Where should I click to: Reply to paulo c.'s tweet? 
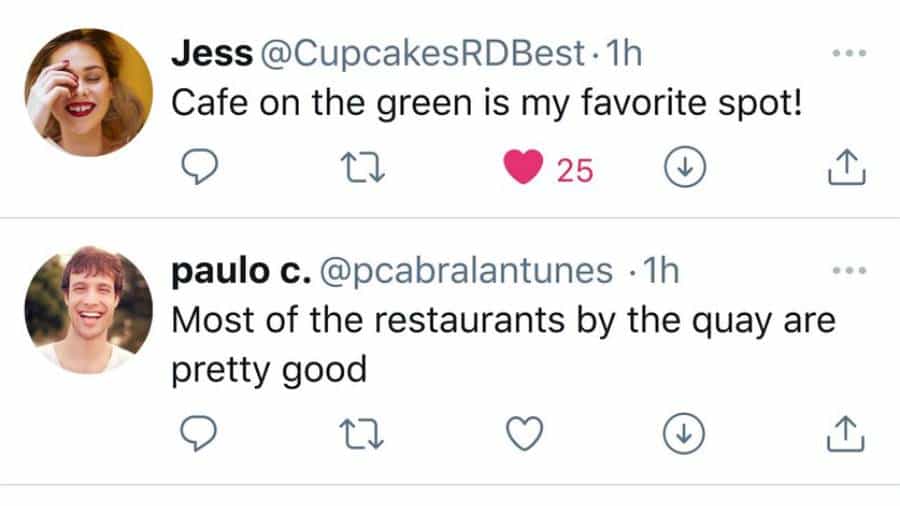point(204,433)
